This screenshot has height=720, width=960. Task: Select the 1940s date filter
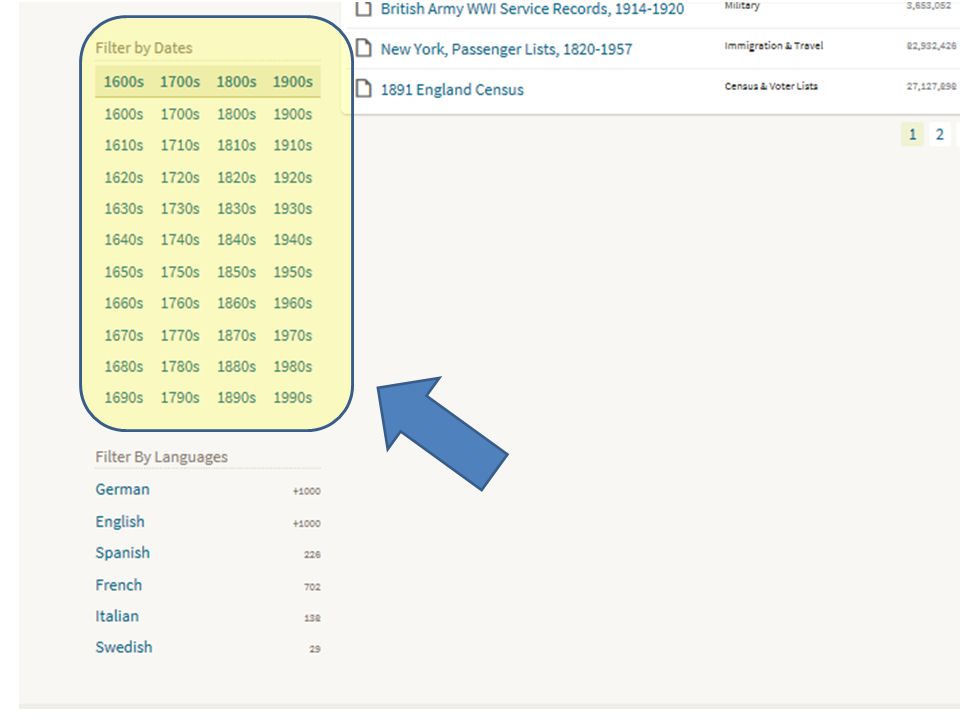(293, 239)
